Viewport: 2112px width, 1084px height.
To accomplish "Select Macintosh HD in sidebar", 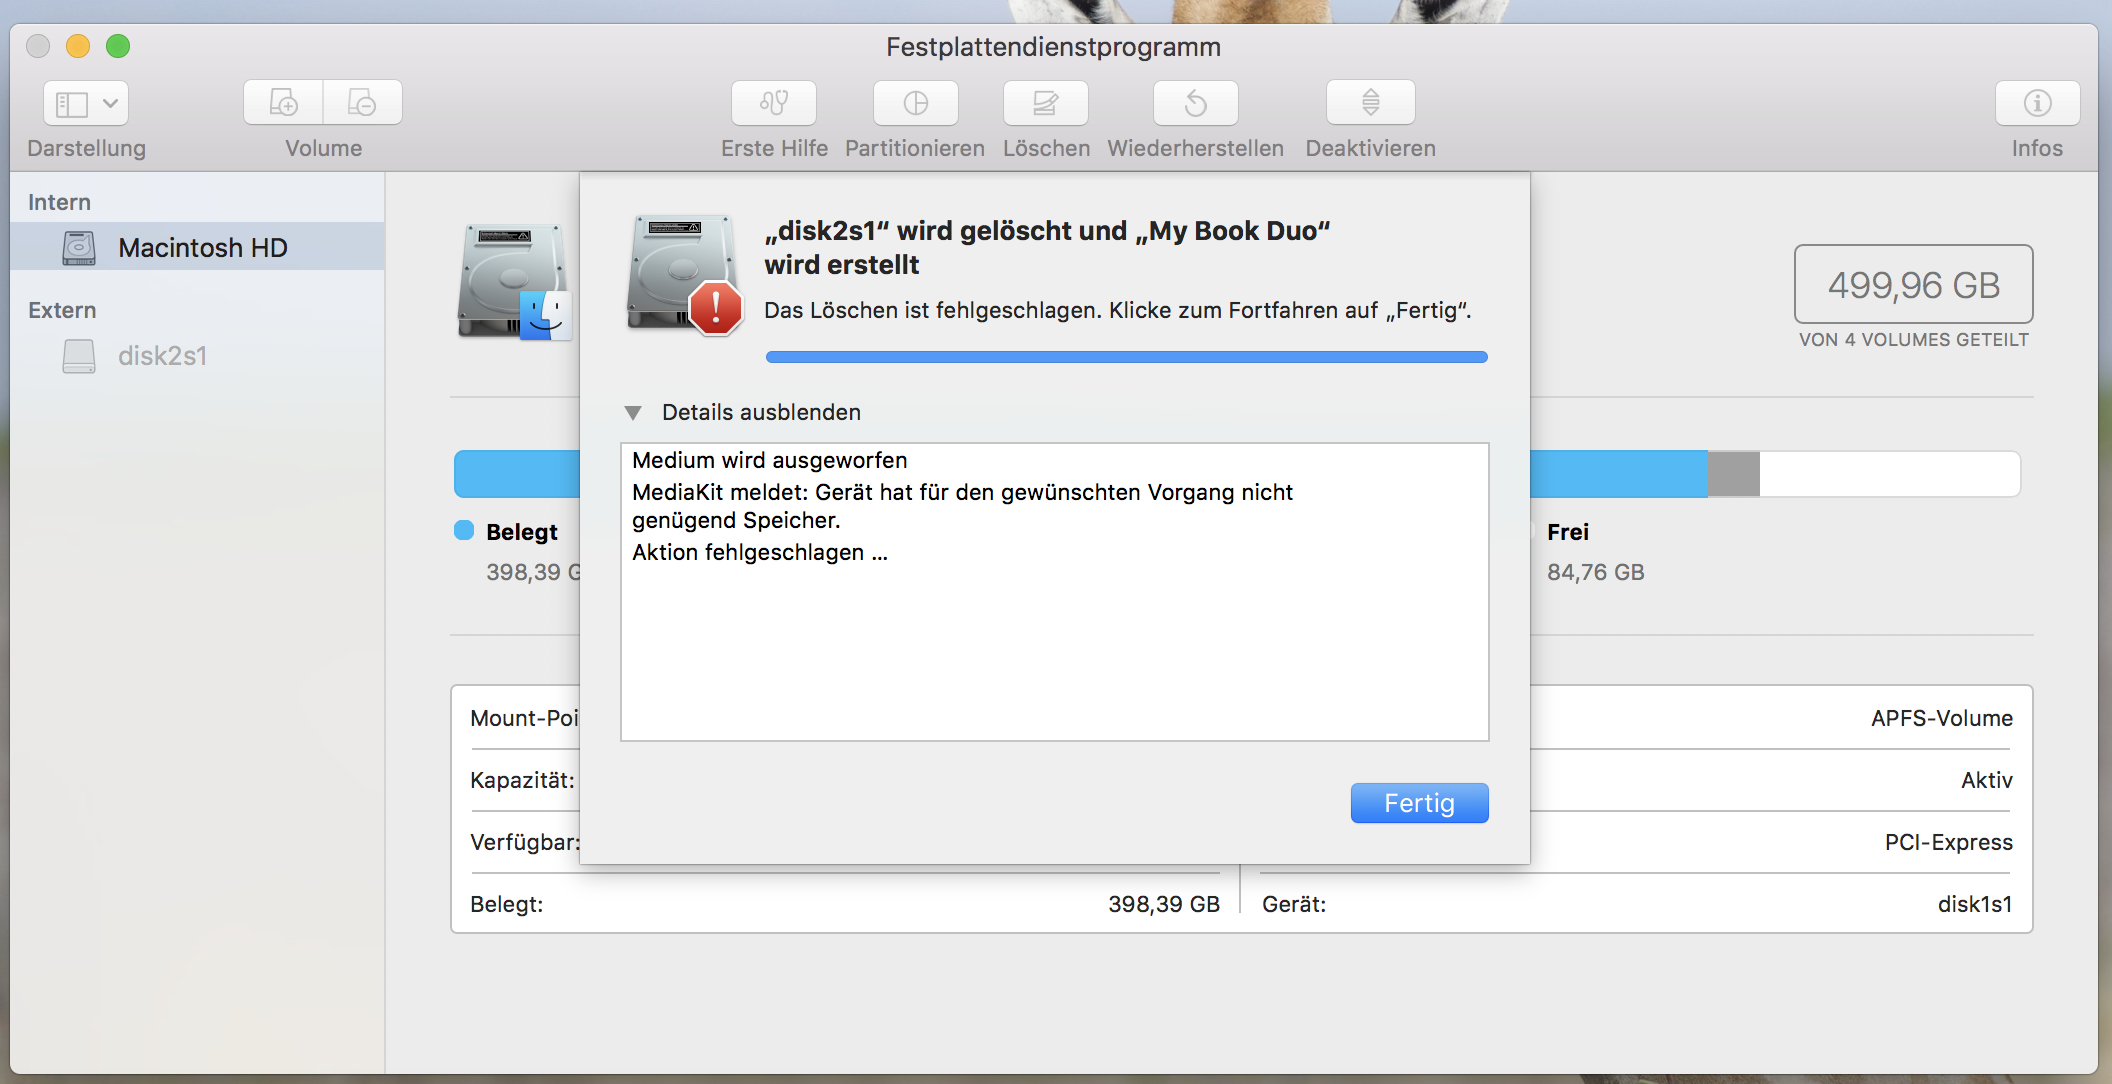I will pos(202,247).
